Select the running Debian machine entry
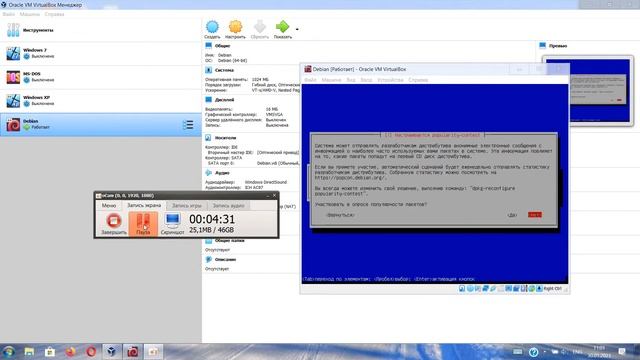 101,124
